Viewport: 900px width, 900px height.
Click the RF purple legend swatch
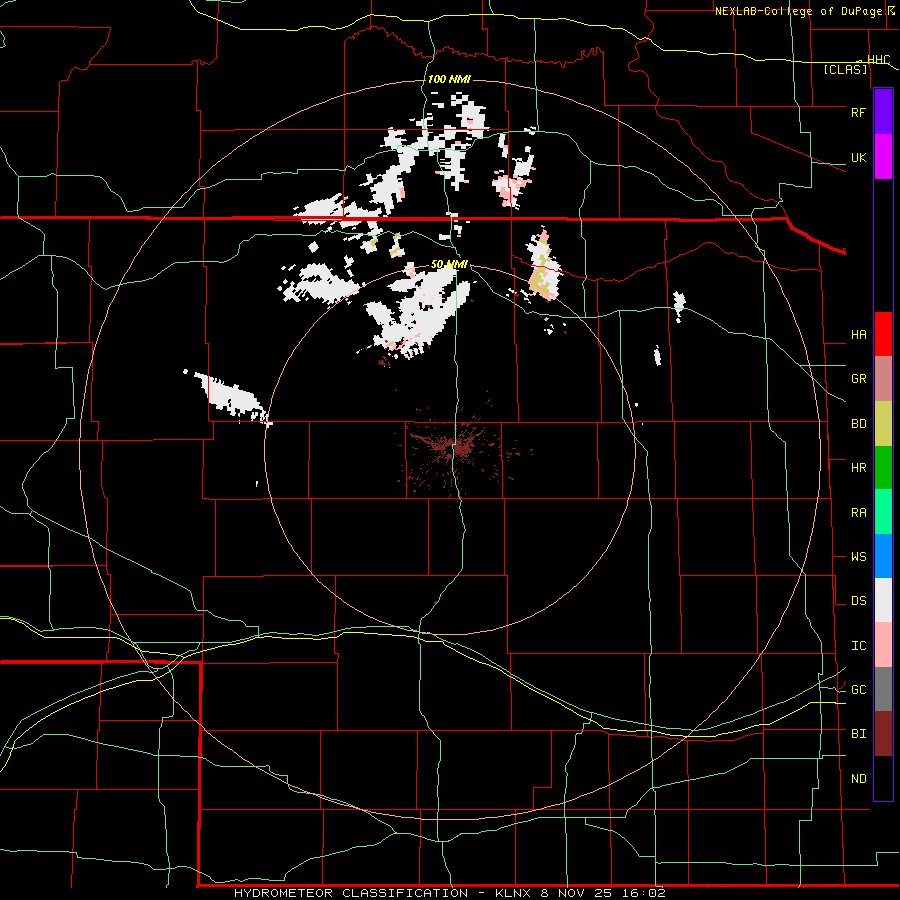(883, 112)
